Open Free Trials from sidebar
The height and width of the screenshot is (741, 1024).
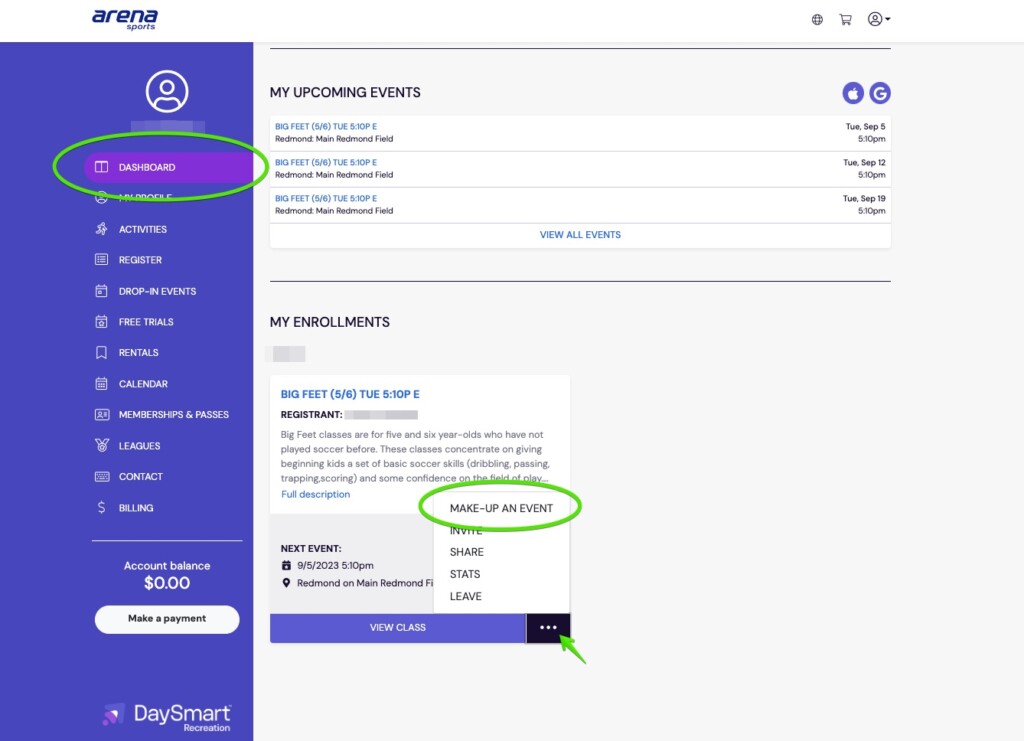(x=145, y=322)
